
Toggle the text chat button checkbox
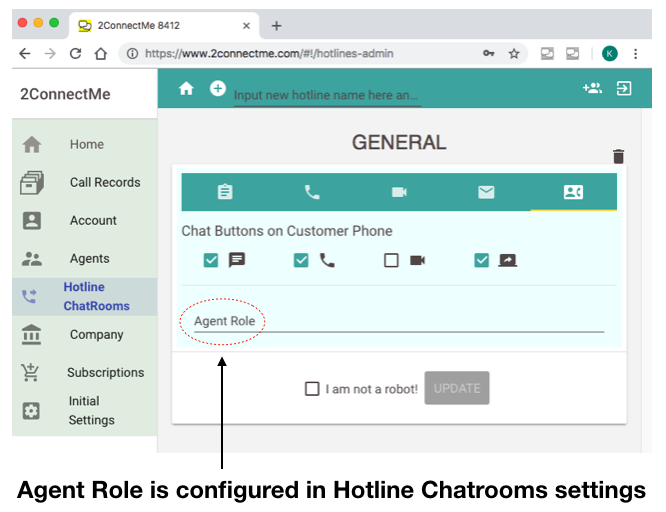(211, 260)
